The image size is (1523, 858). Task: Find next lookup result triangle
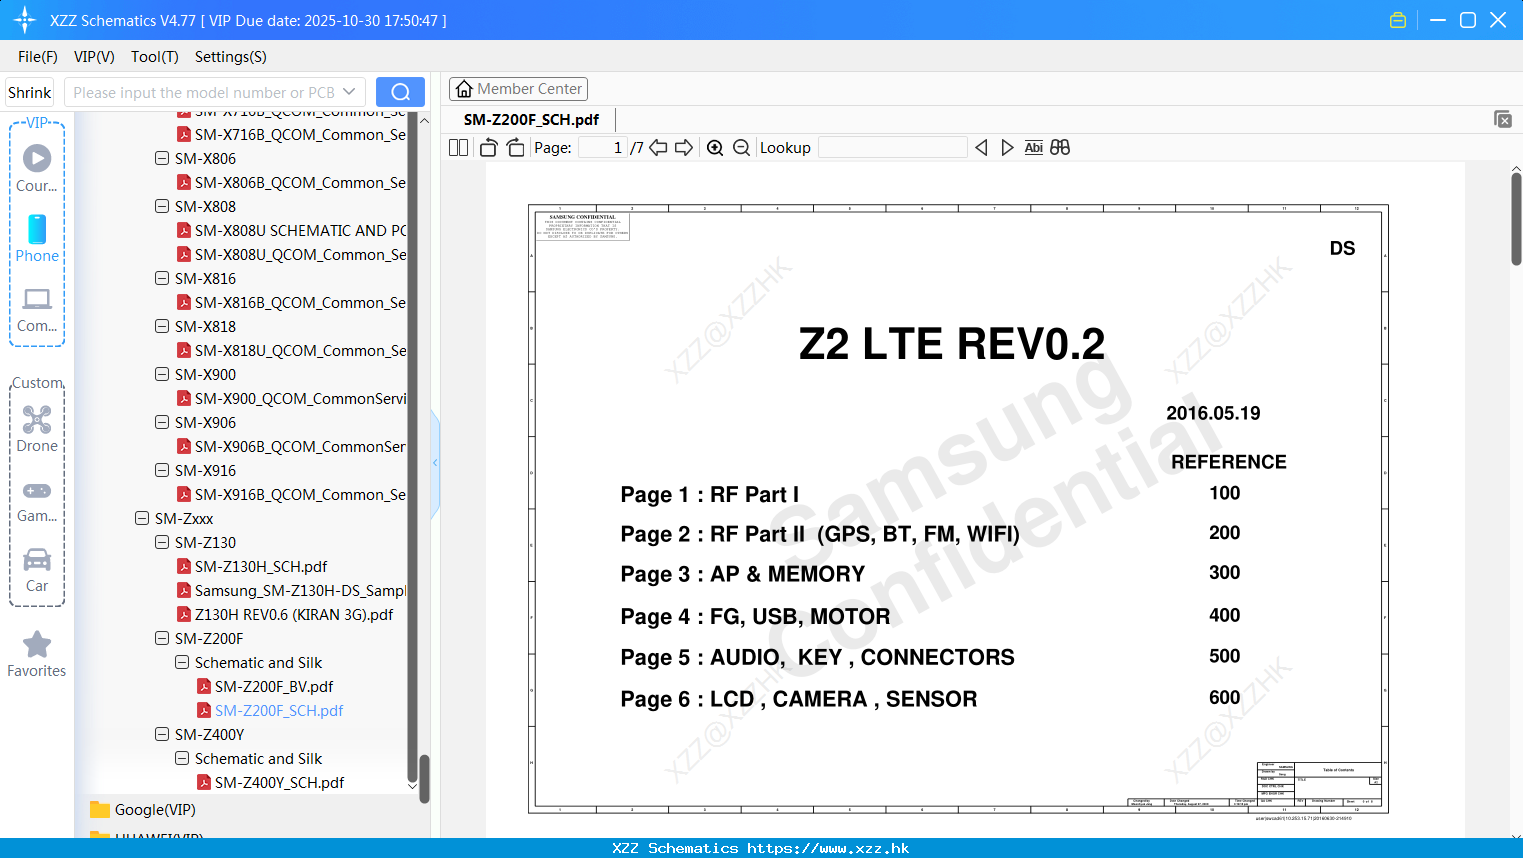point(1007,148)
